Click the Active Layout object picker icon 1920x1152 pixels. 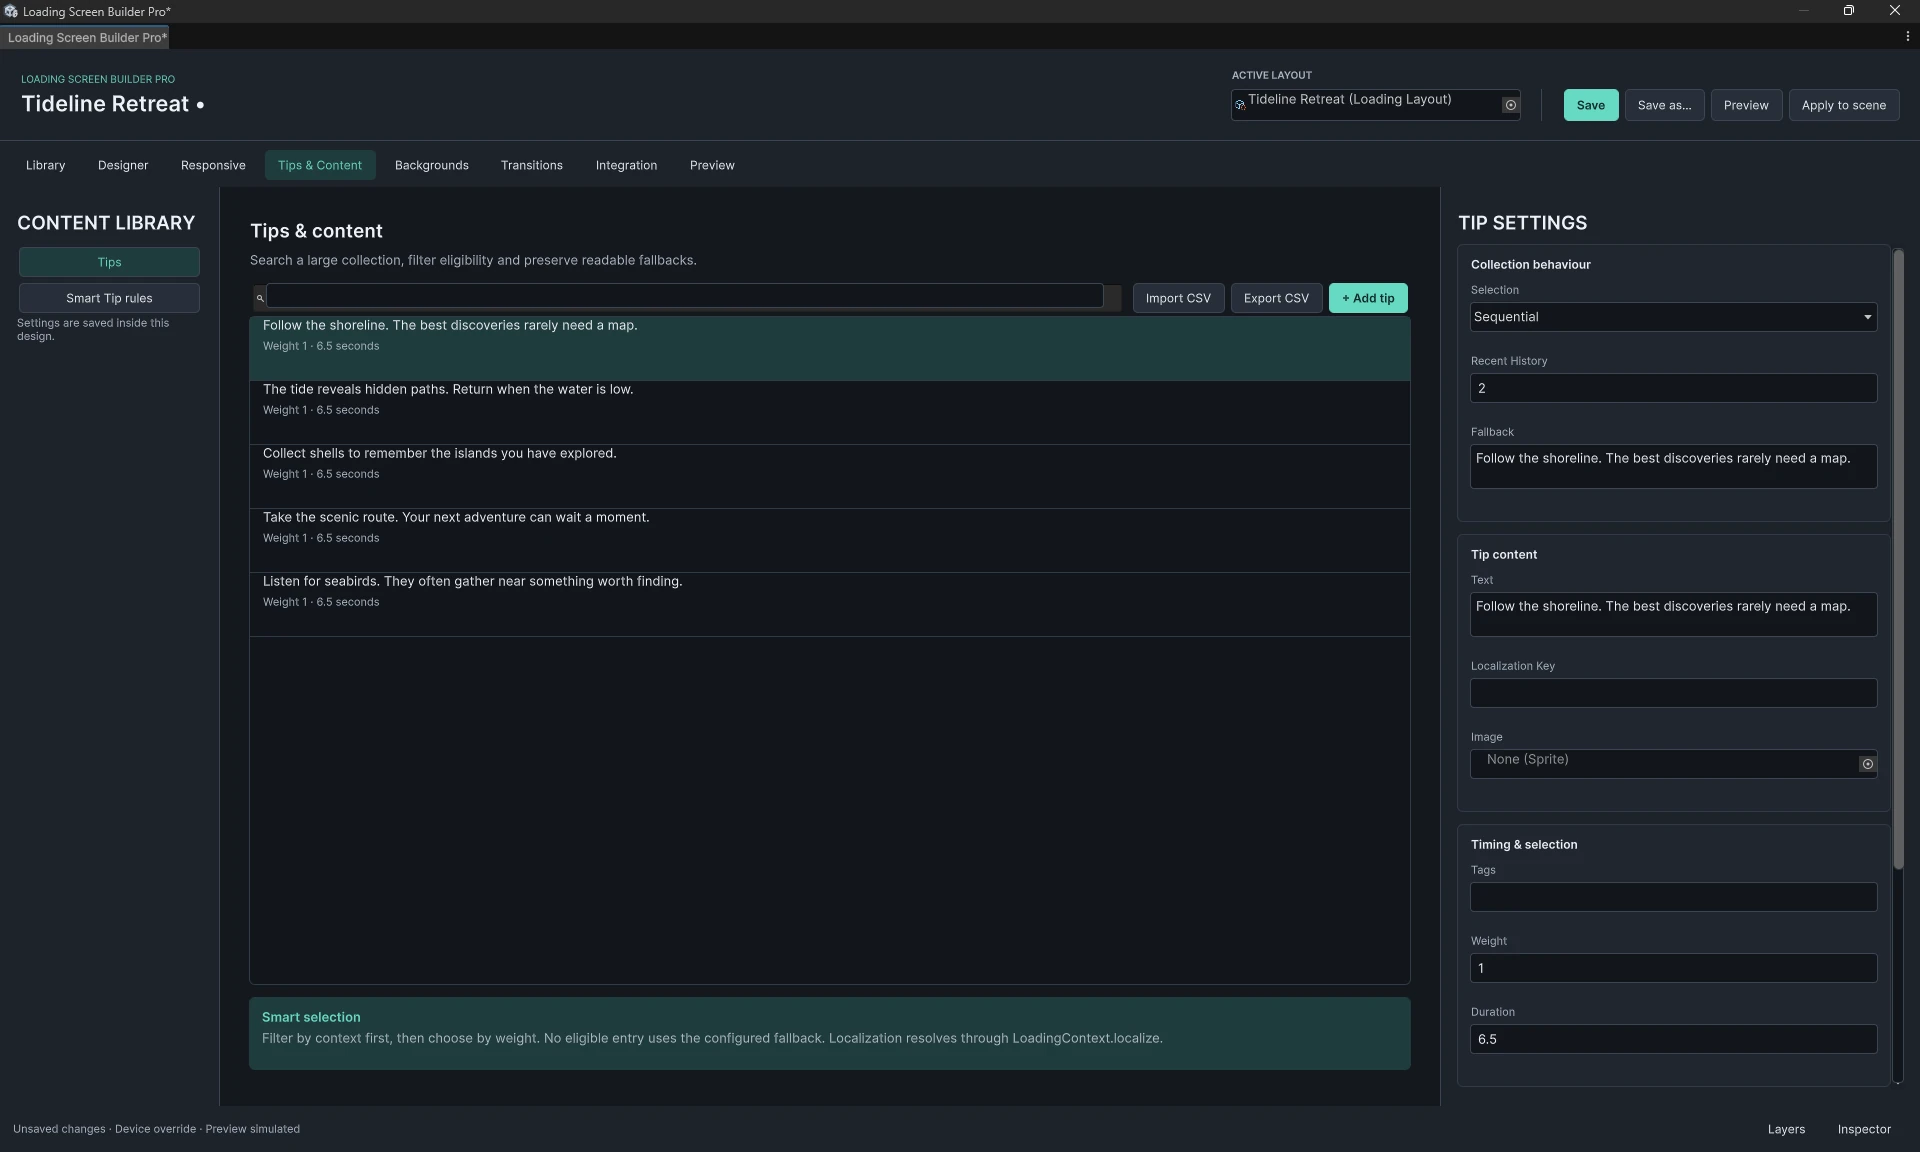point(1510,105)
